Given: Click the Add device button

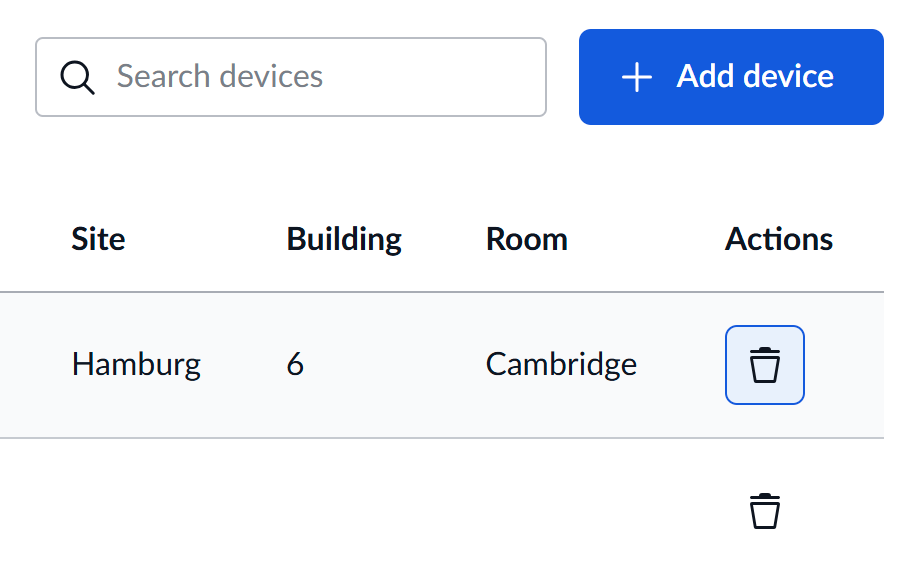Looking at the screenshot, I should (730, 76).
